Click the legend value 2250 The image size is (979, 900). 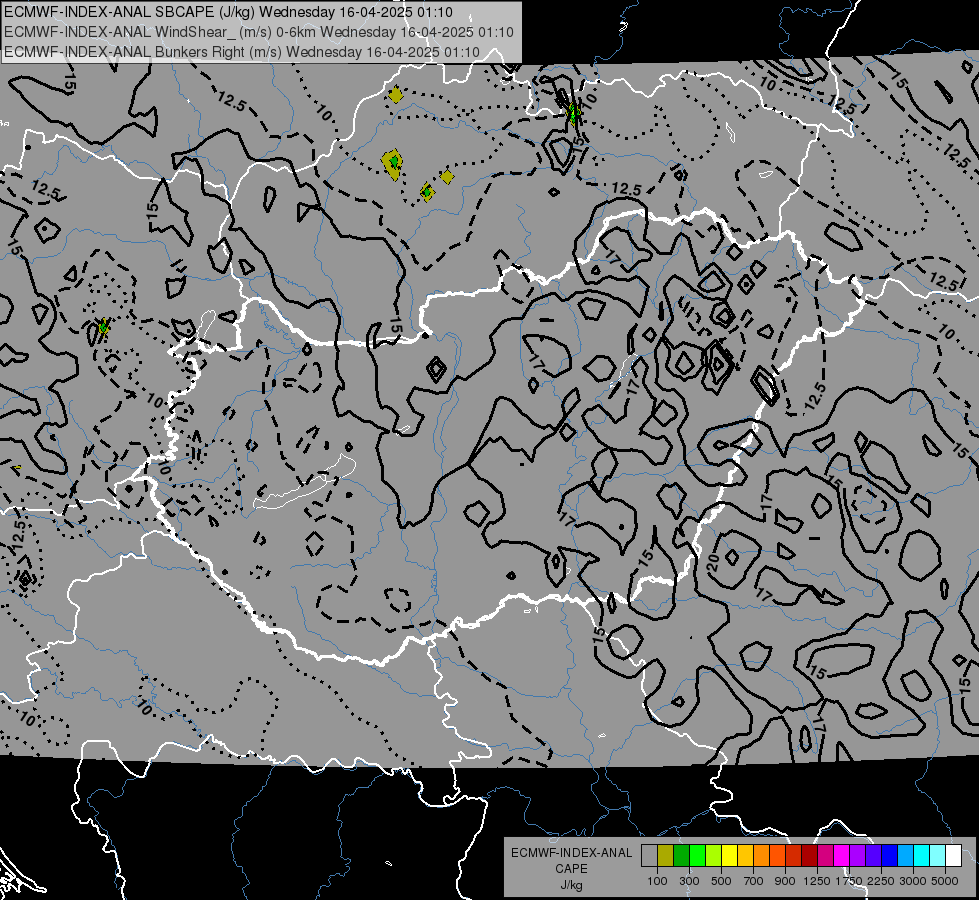[x=882, y=881]
